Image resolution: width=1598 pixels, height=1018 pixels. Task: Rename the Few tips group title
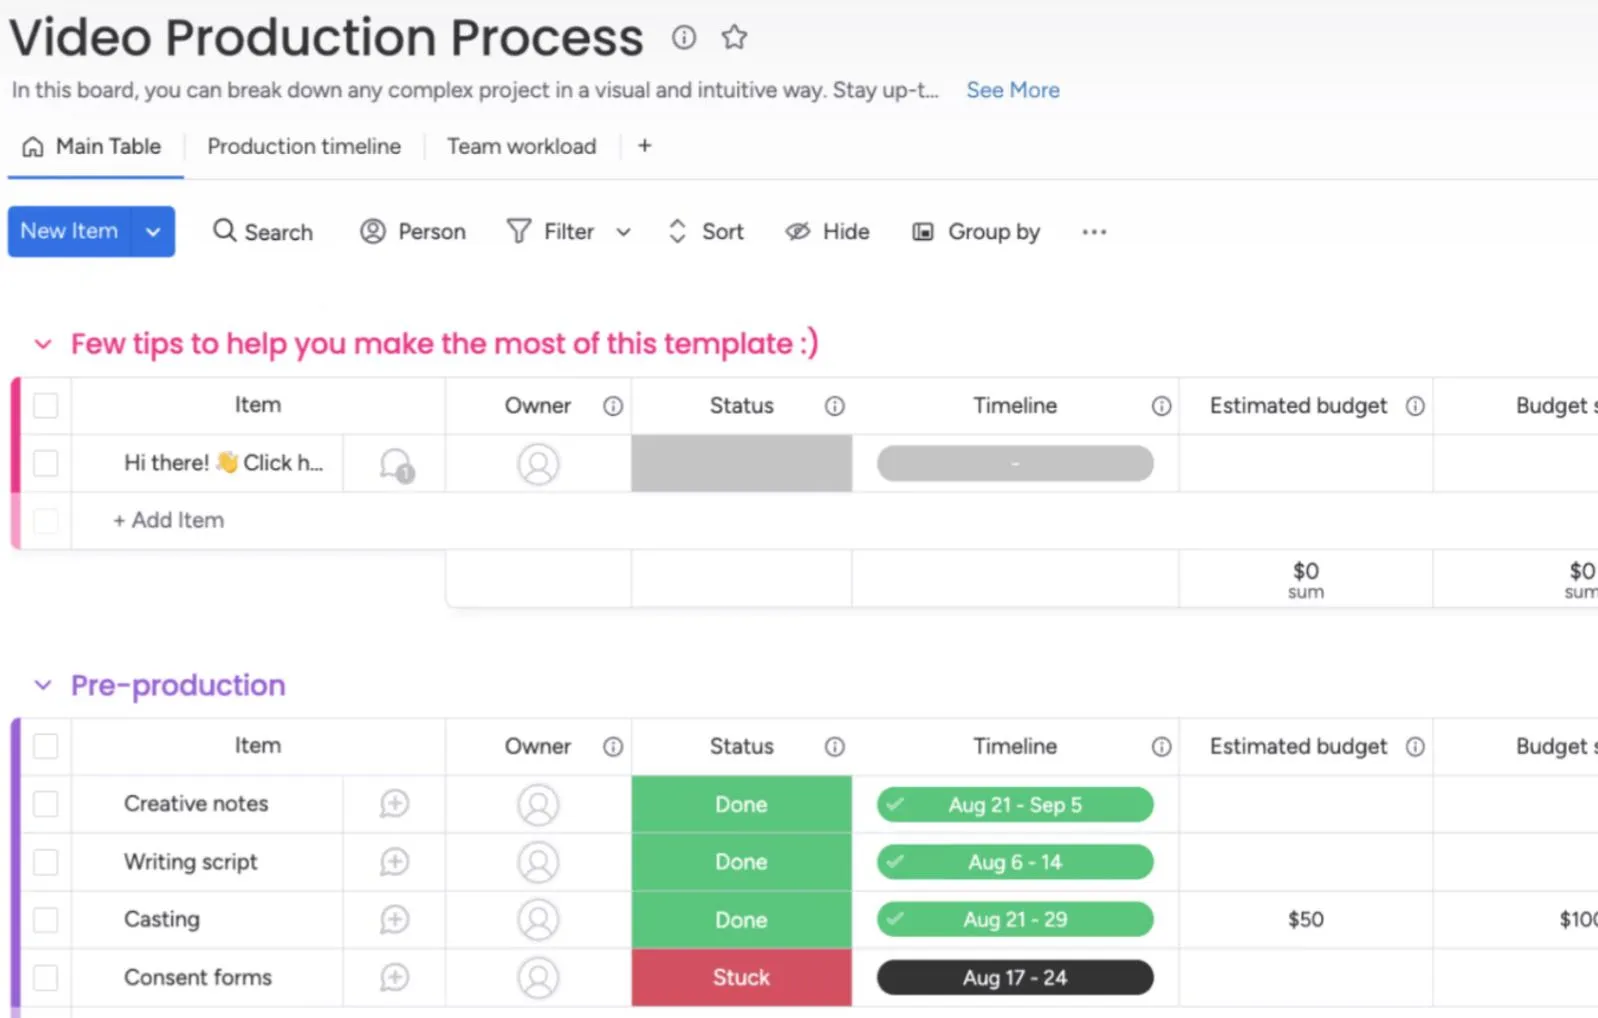pyautogui.click(x=445, y=344)
